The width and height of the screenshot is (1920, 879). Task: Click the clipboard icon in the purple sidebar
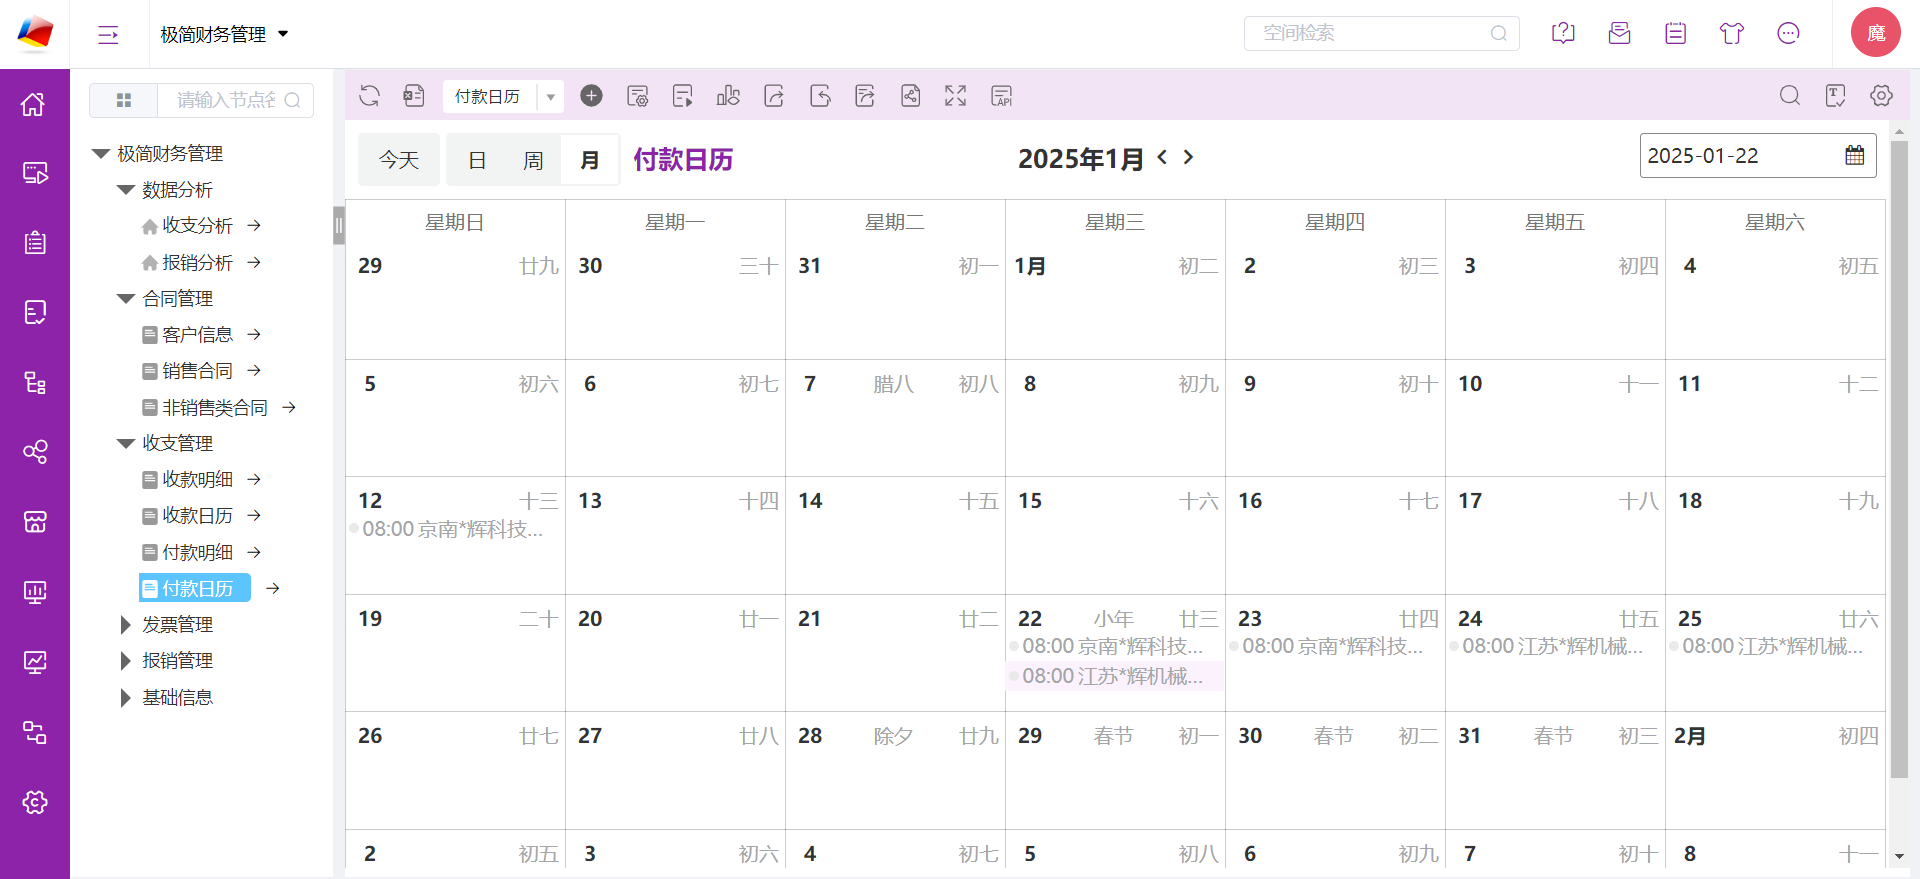pyautogui.click(x=35, y=243)
